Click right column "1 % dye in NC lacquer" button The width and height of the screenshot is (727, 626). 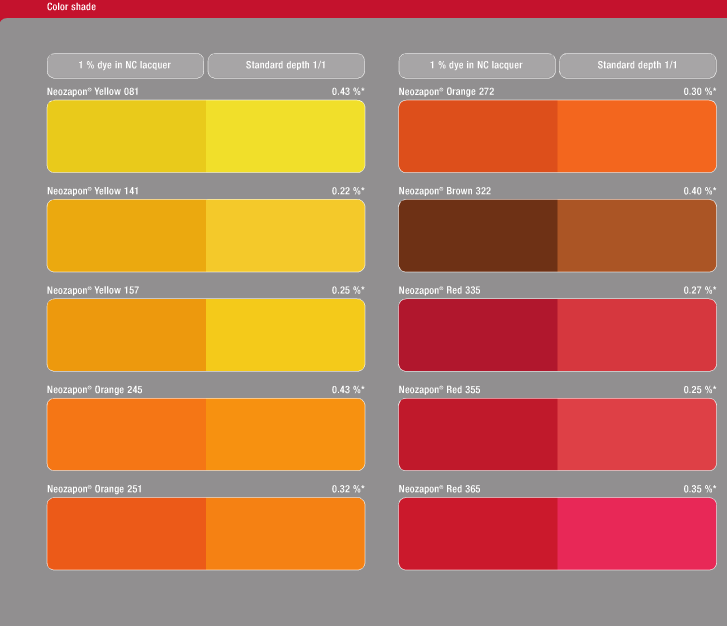(x=477, y=66)
